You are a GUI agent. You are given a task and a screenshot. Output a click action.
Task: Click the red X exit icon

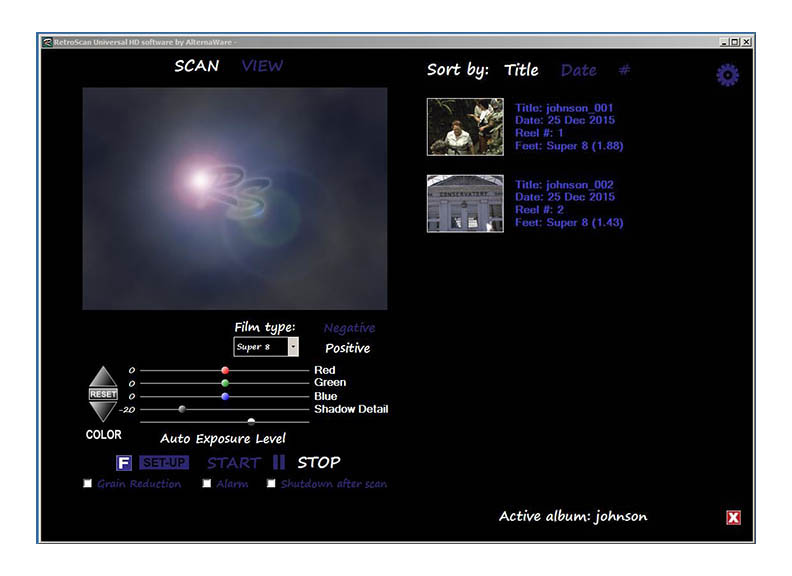coord(733,517)
